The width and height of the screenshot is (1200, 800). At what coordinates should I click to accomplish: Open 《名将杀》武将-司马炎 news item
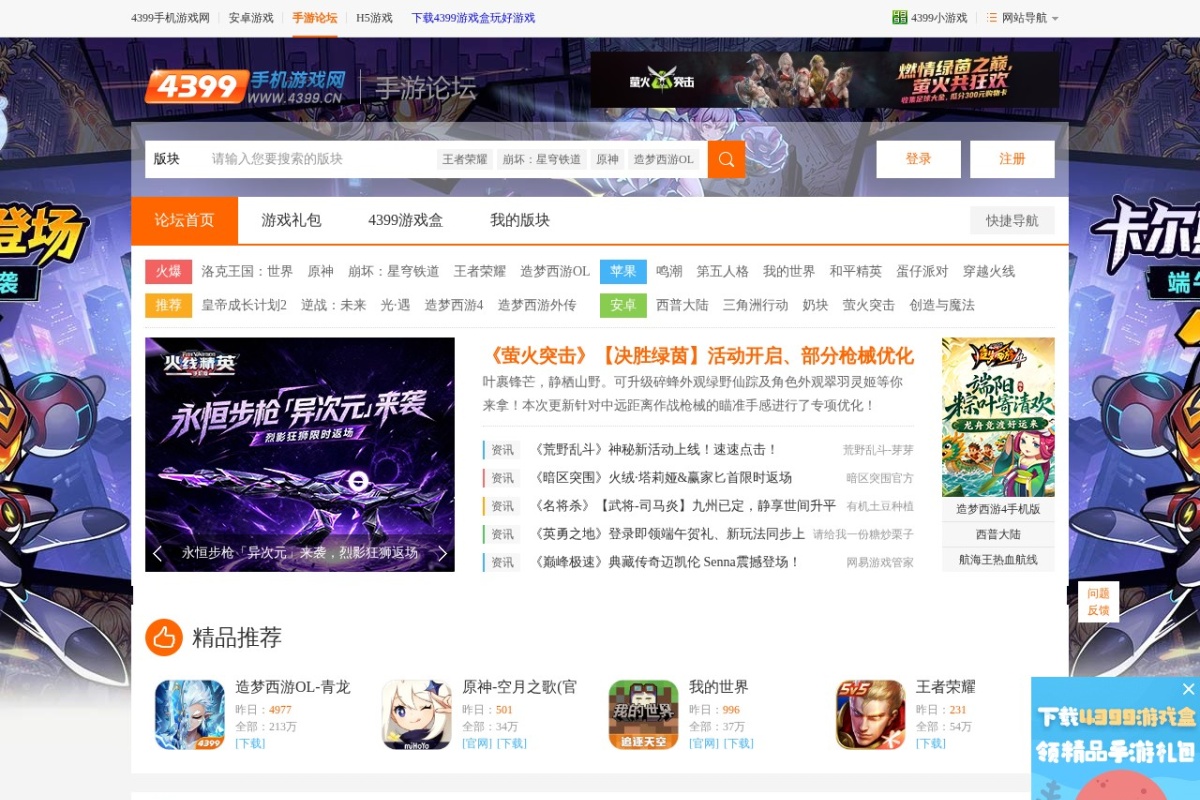tap(683, 506)
